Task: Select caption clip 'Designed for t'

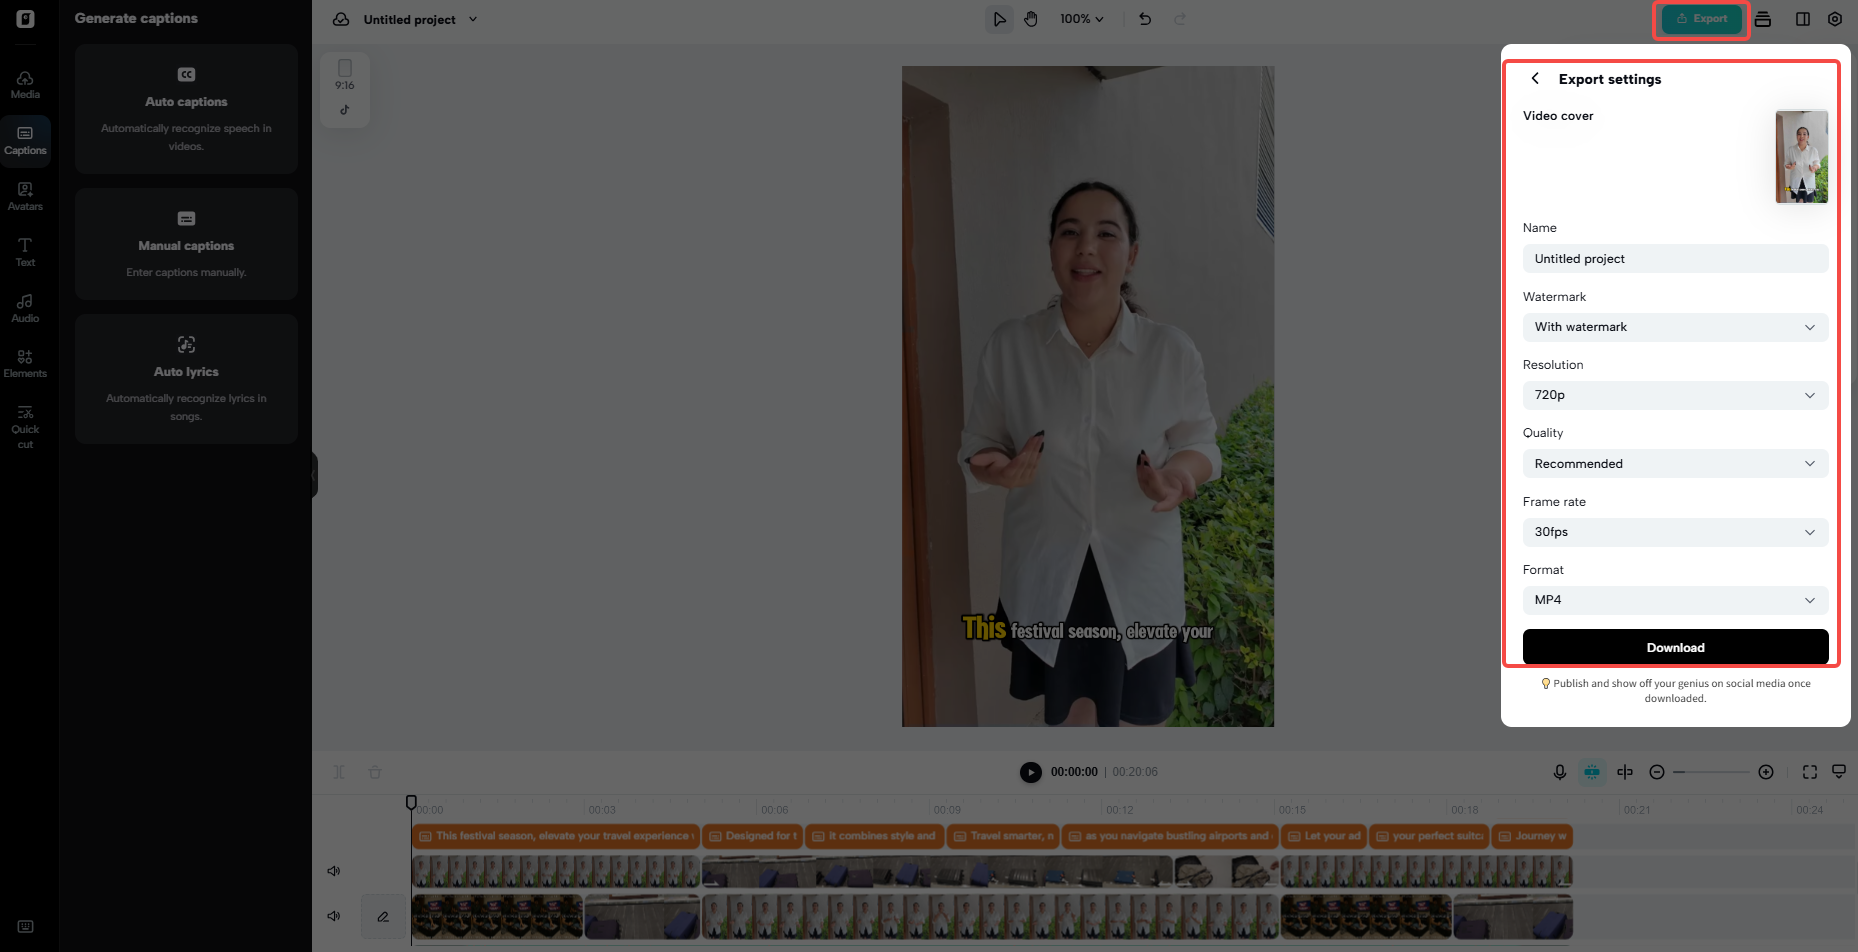Action: click(x=752, y=836)
